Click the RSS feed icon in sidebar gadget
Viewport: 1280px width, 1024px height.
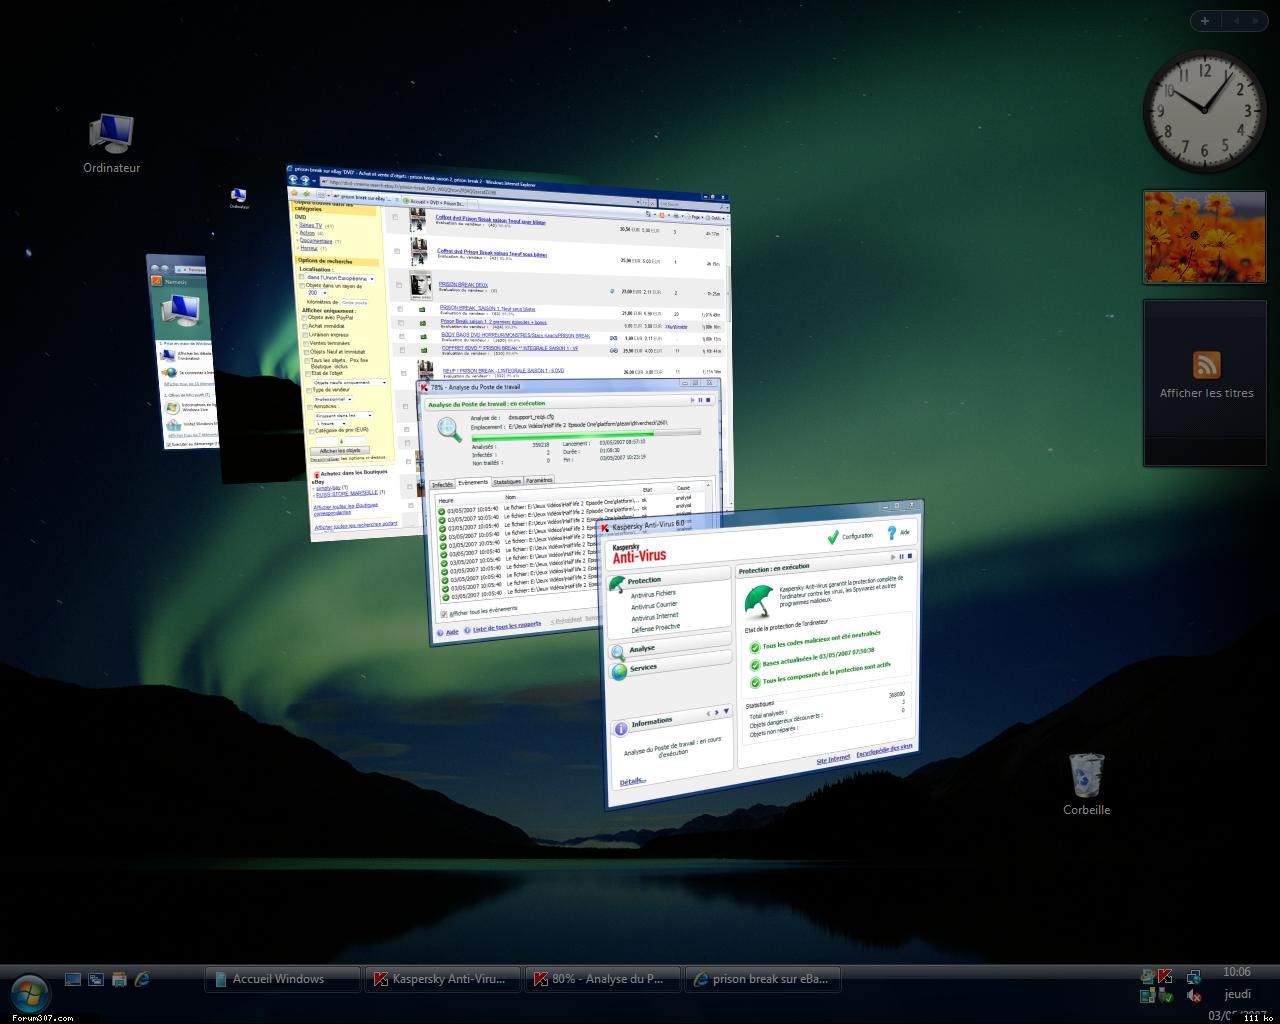pos(1206,364)
